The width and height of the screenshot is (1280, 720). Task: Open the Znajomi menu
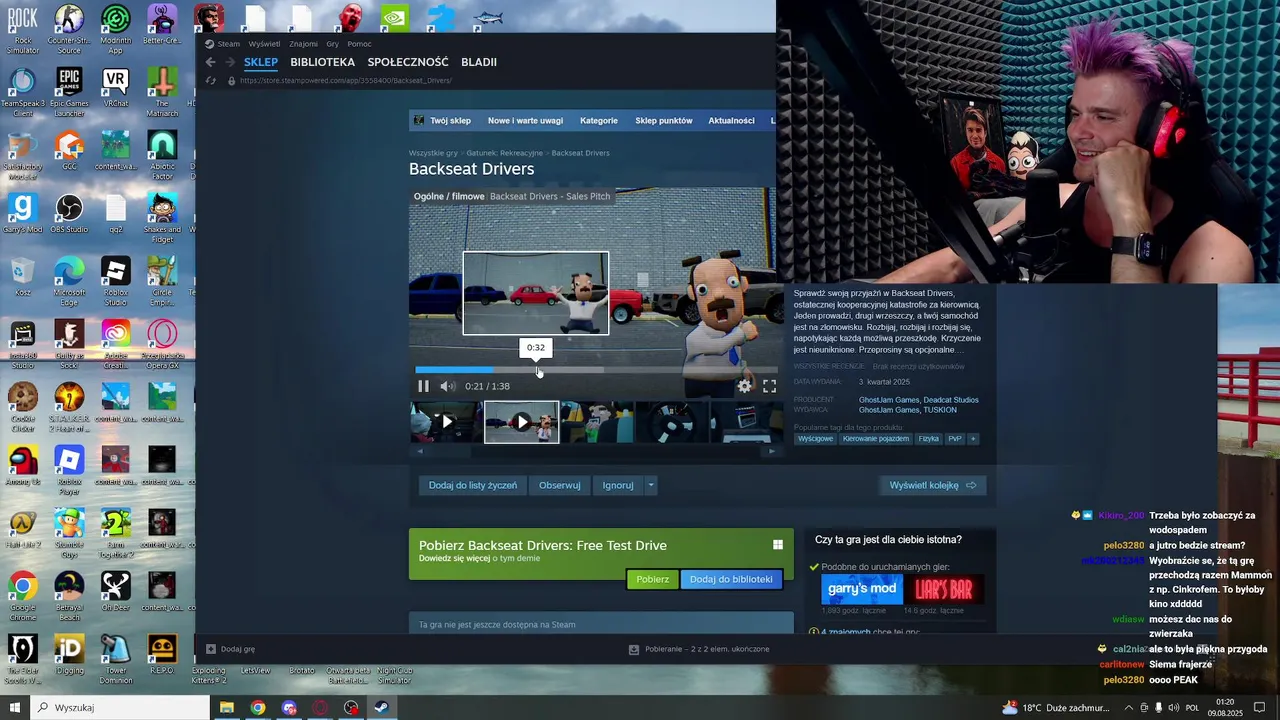coord(303,44)
